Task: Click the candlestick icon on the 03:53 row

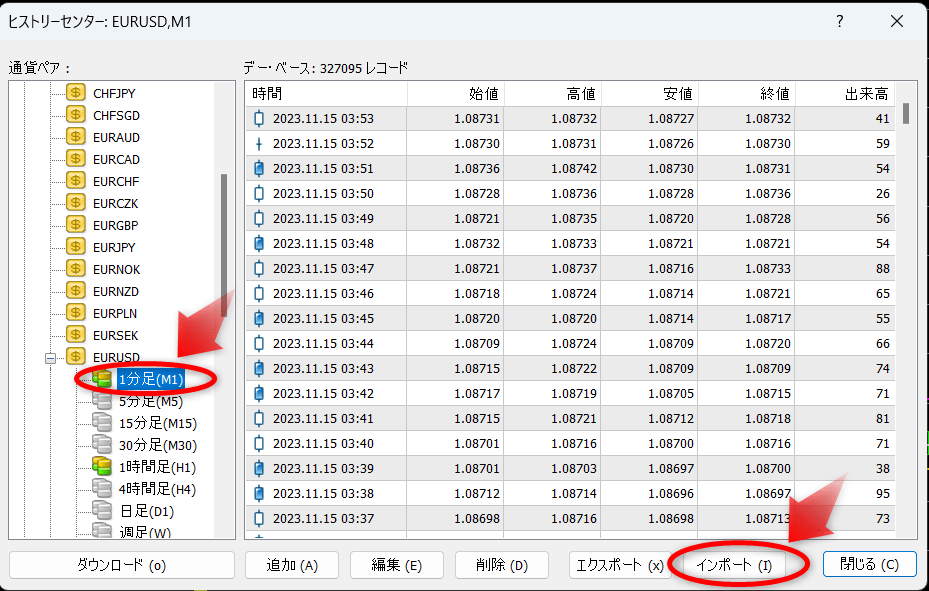Action: tap(258, 119)
